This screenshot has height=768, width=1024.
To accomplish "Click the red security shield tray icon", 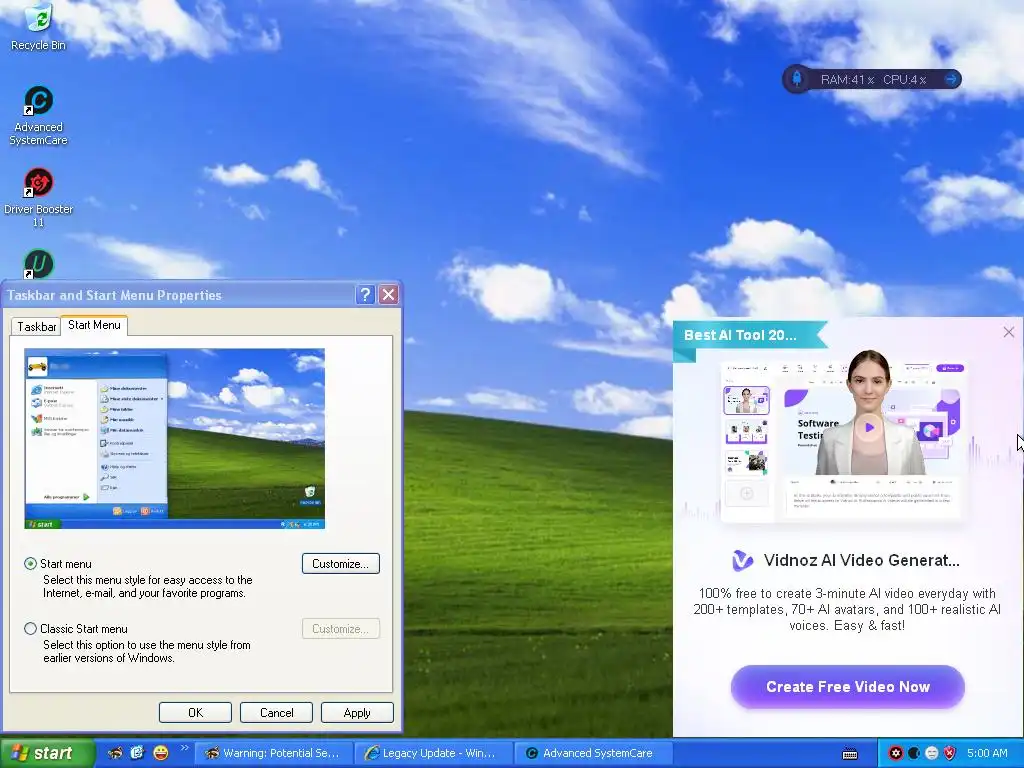I will 950,753.
